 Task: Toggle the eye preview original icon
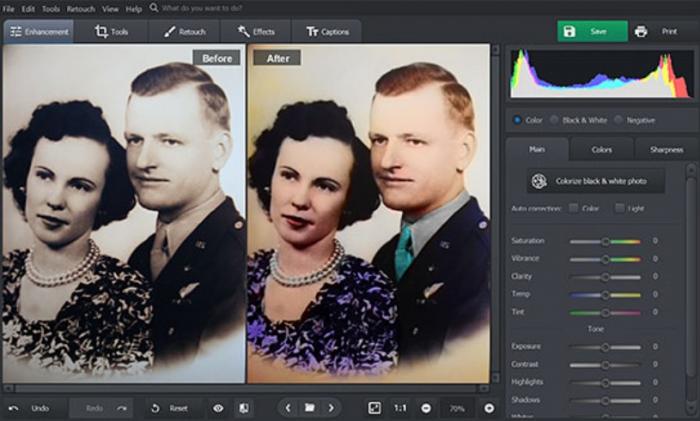click(x=218, y=408)
